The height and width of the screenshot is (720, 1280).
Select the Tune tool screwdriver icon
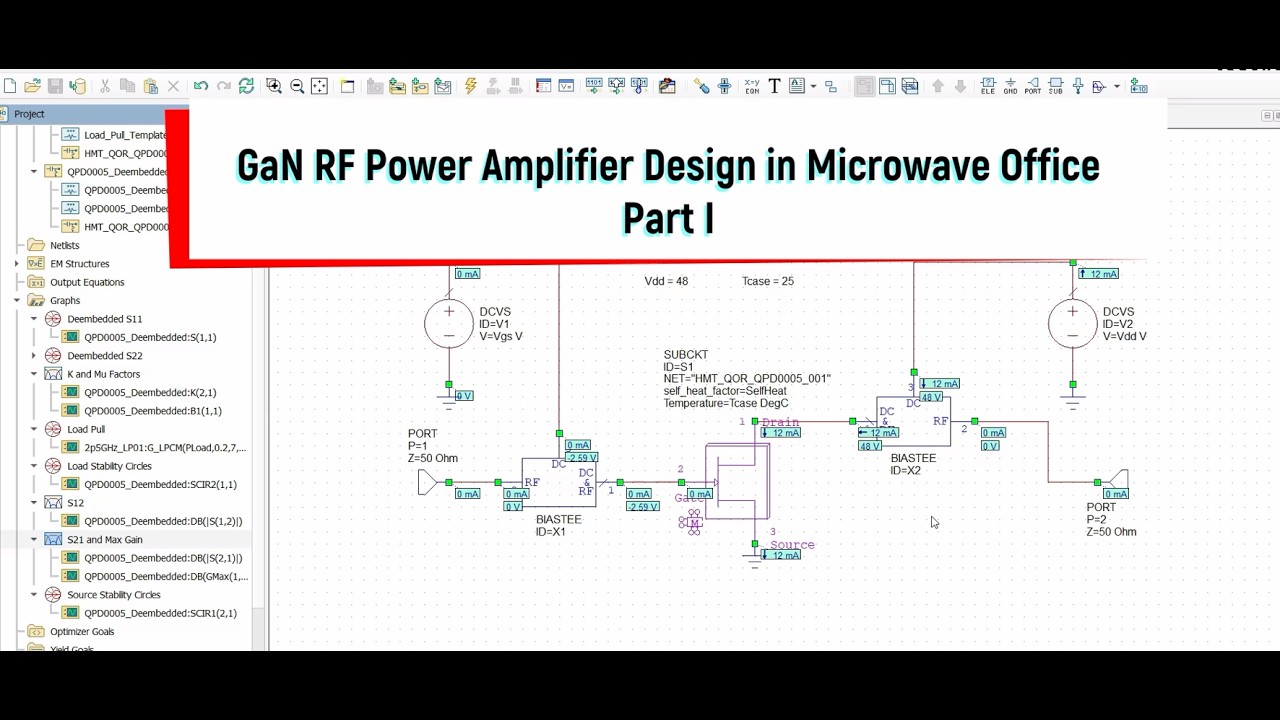click(x=702, y=87)
